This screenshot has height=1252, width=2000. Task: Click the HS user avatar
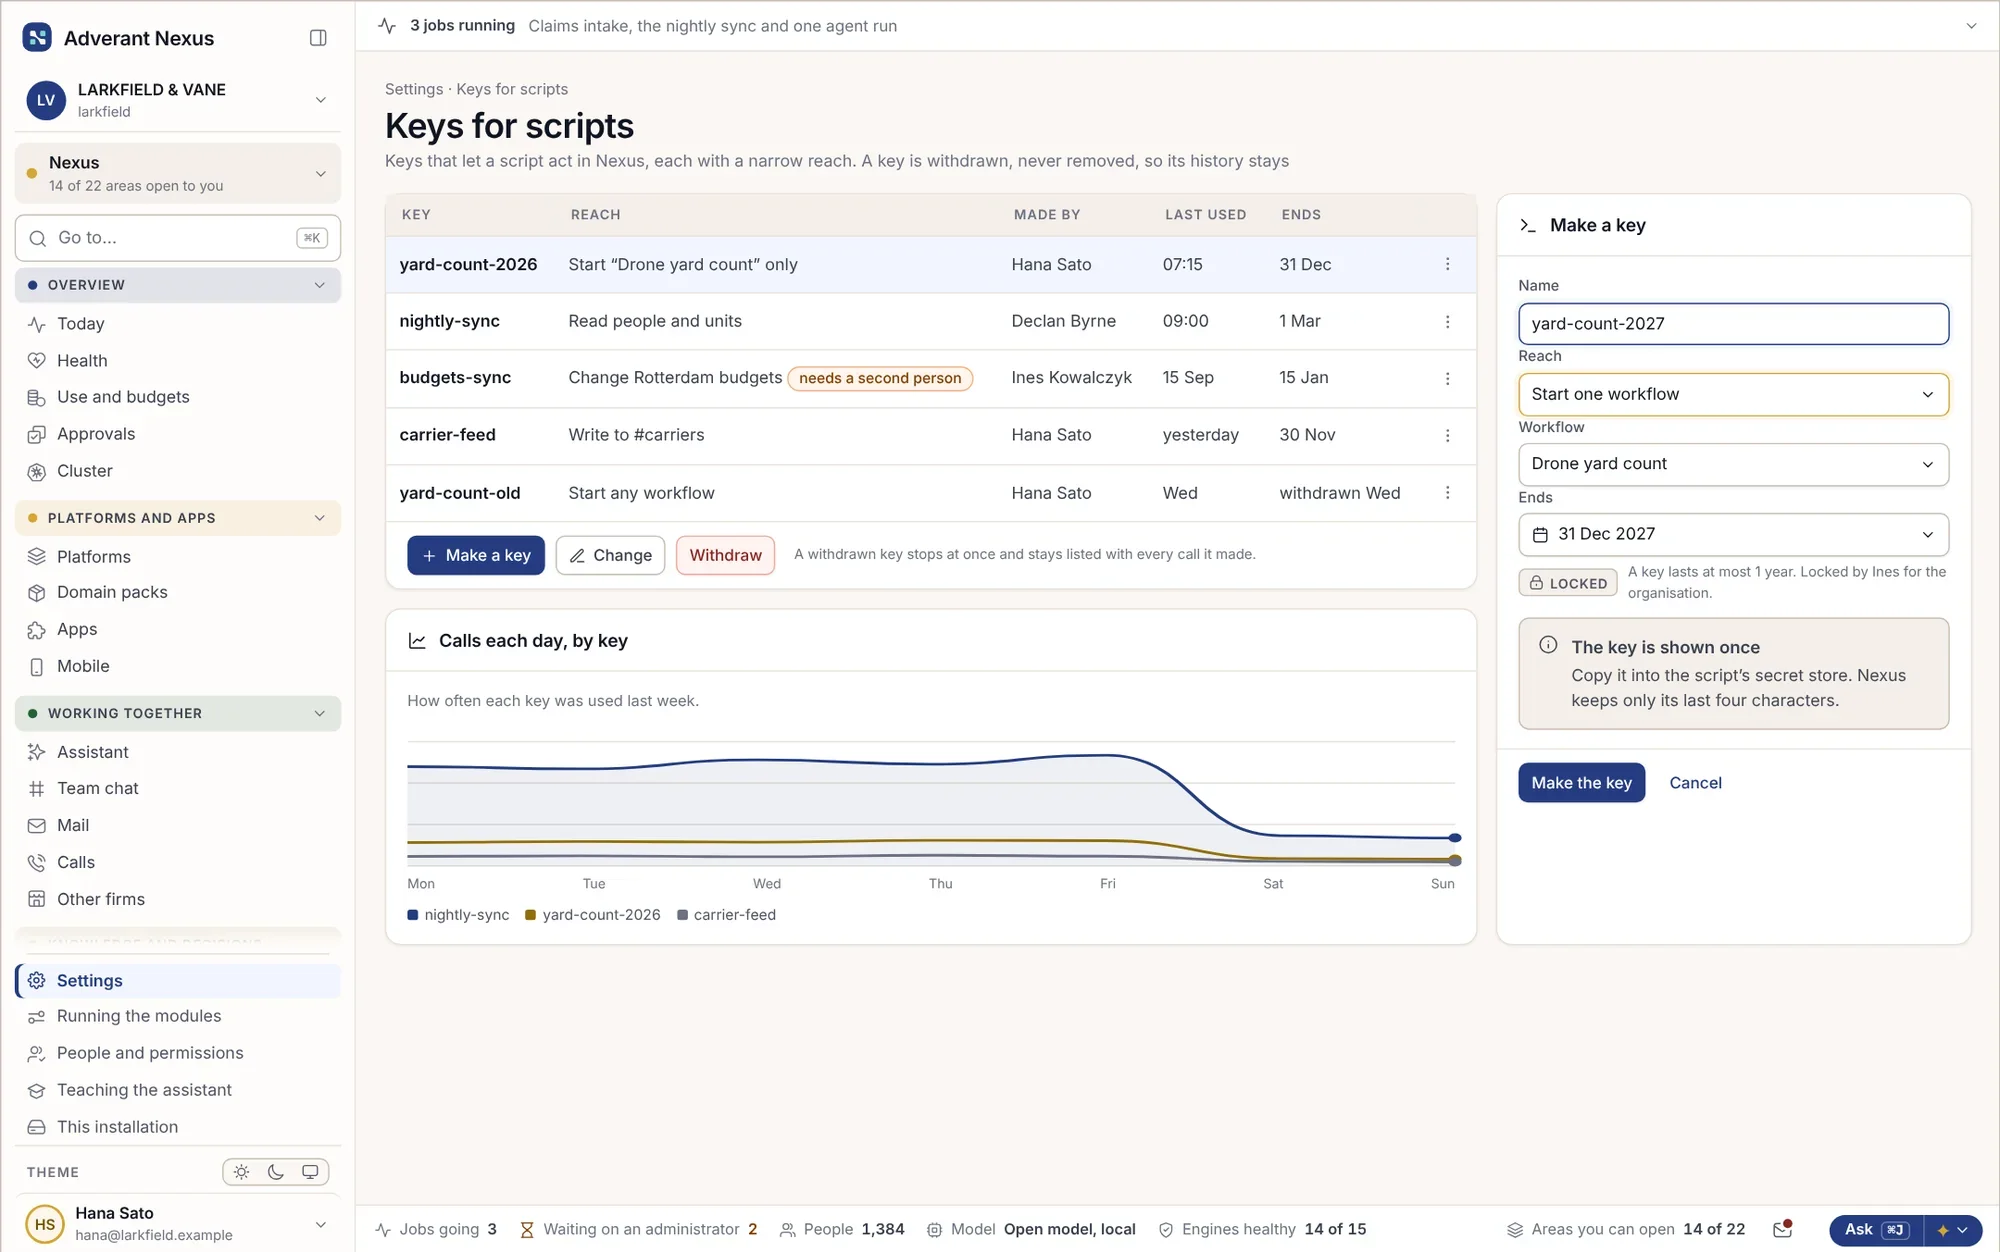45,1224
